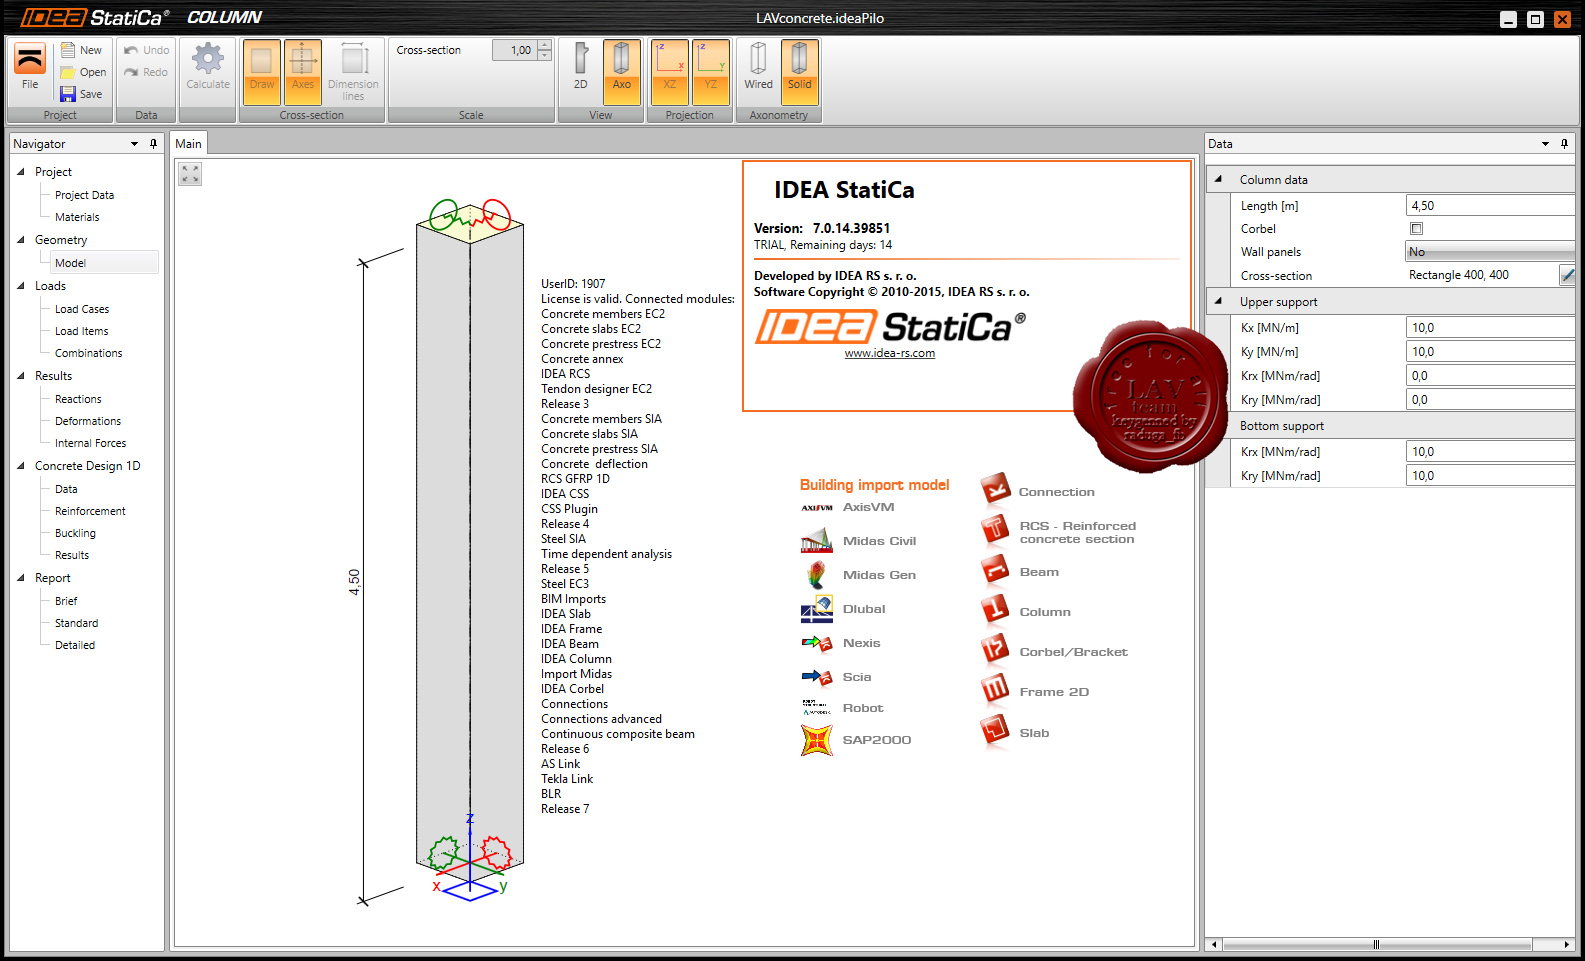
Task: Collapse the Concrete Design 1D node
Action: (21, 466)
